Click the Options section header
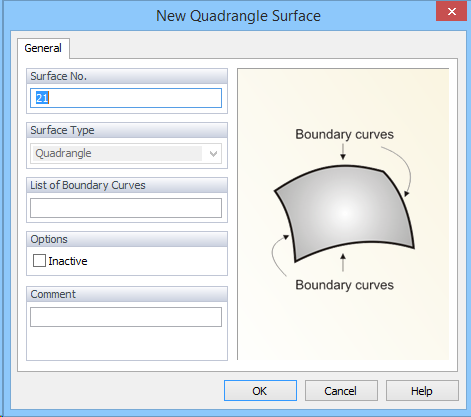Screen dimensions: 471x417 (127, 239)
